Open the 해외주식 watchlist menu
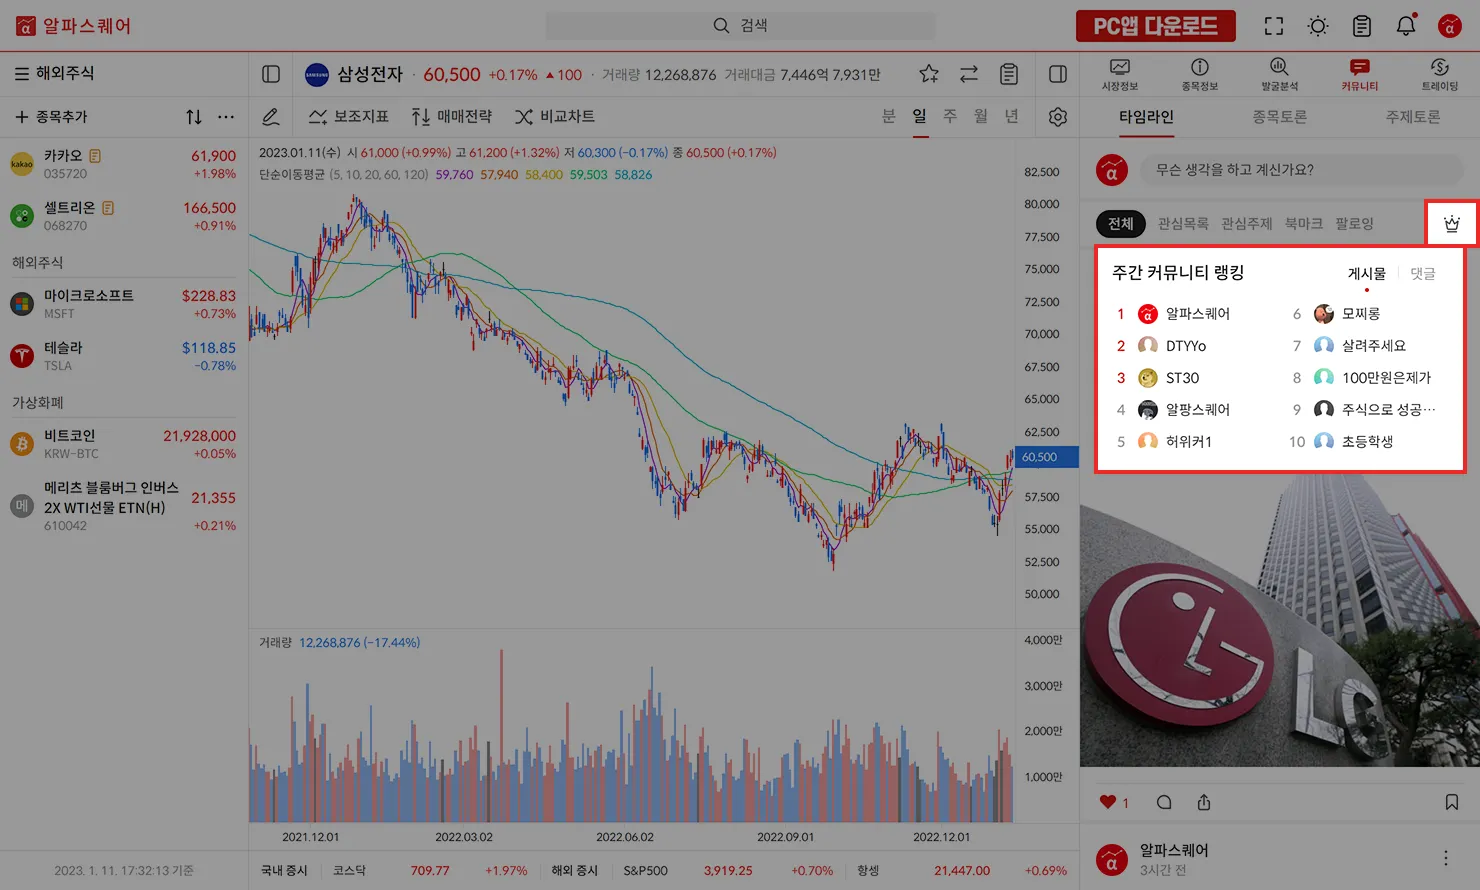Viewport: 1480px width, 890px height. 55,73
